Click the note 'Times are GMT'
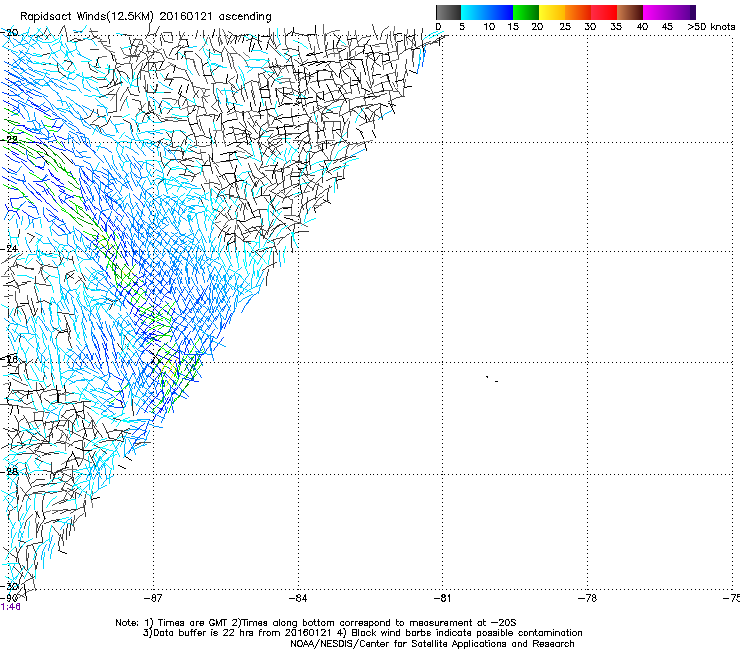The height and width of the screenshot is (650, 740). 194,623
